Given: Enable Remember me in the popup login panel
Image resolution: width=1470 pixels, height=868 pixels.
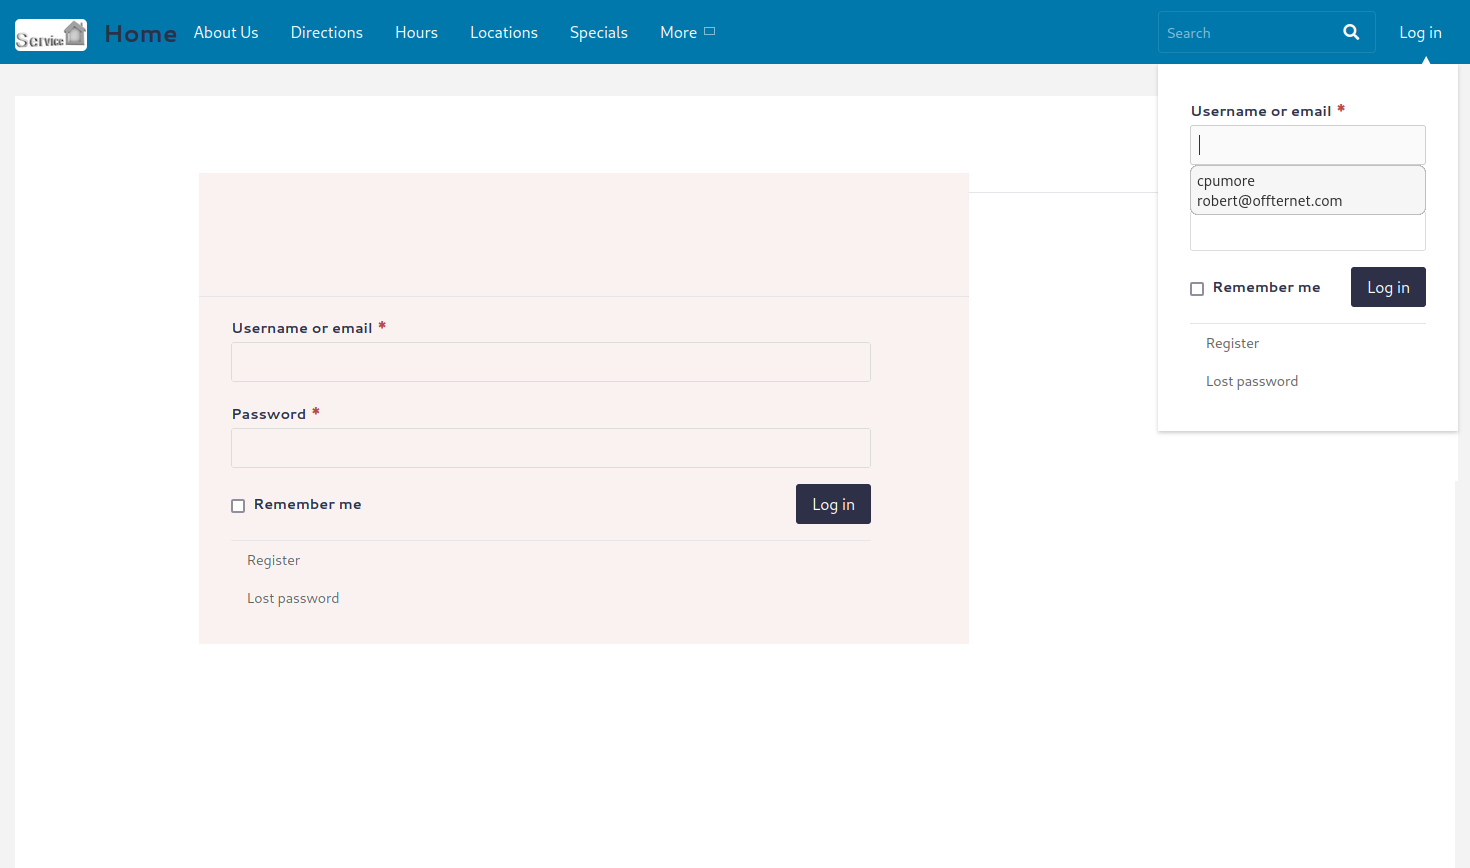Looking at the screenshot, I should click(1197, 289).
